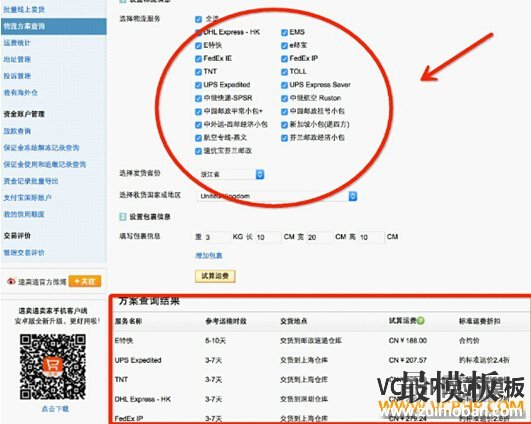Click the Weibo logo icon
This screenshot has width=531, height=424.
(x=12, y=281)
